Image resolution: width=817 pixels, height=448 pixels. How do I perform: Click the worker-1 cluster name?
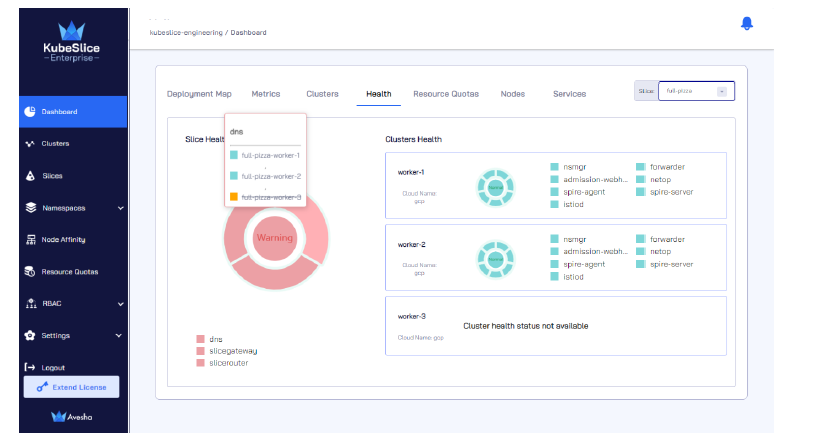411,172
